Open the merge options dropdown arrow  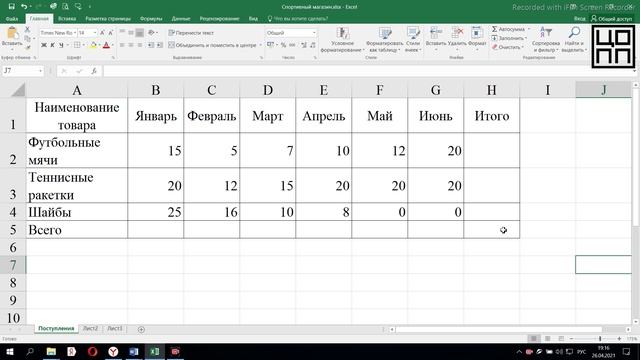click(x=260, y=45)
